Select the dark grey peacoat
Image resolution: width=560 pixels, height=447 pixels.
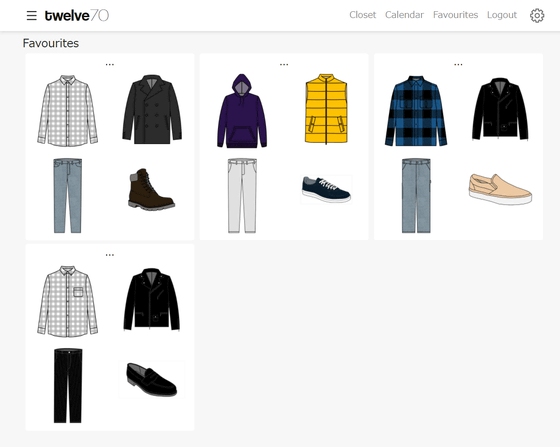(x=152, y=109)
